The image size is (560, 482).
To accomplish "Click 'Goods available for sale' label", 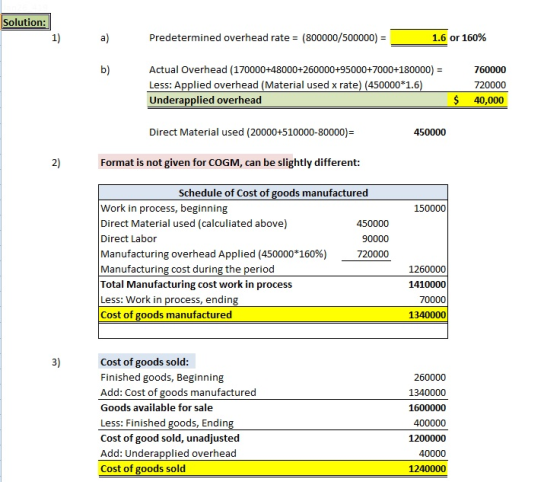I will [x=156, y=408].
